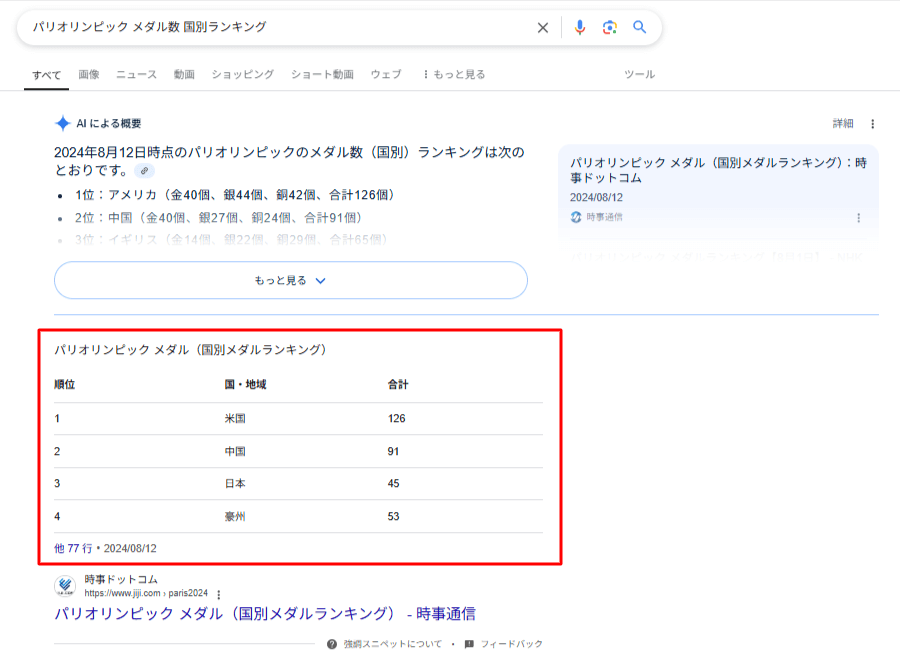Click total value 45 in the table
Viewport: 900px width, 654px height.
point(393,483)
